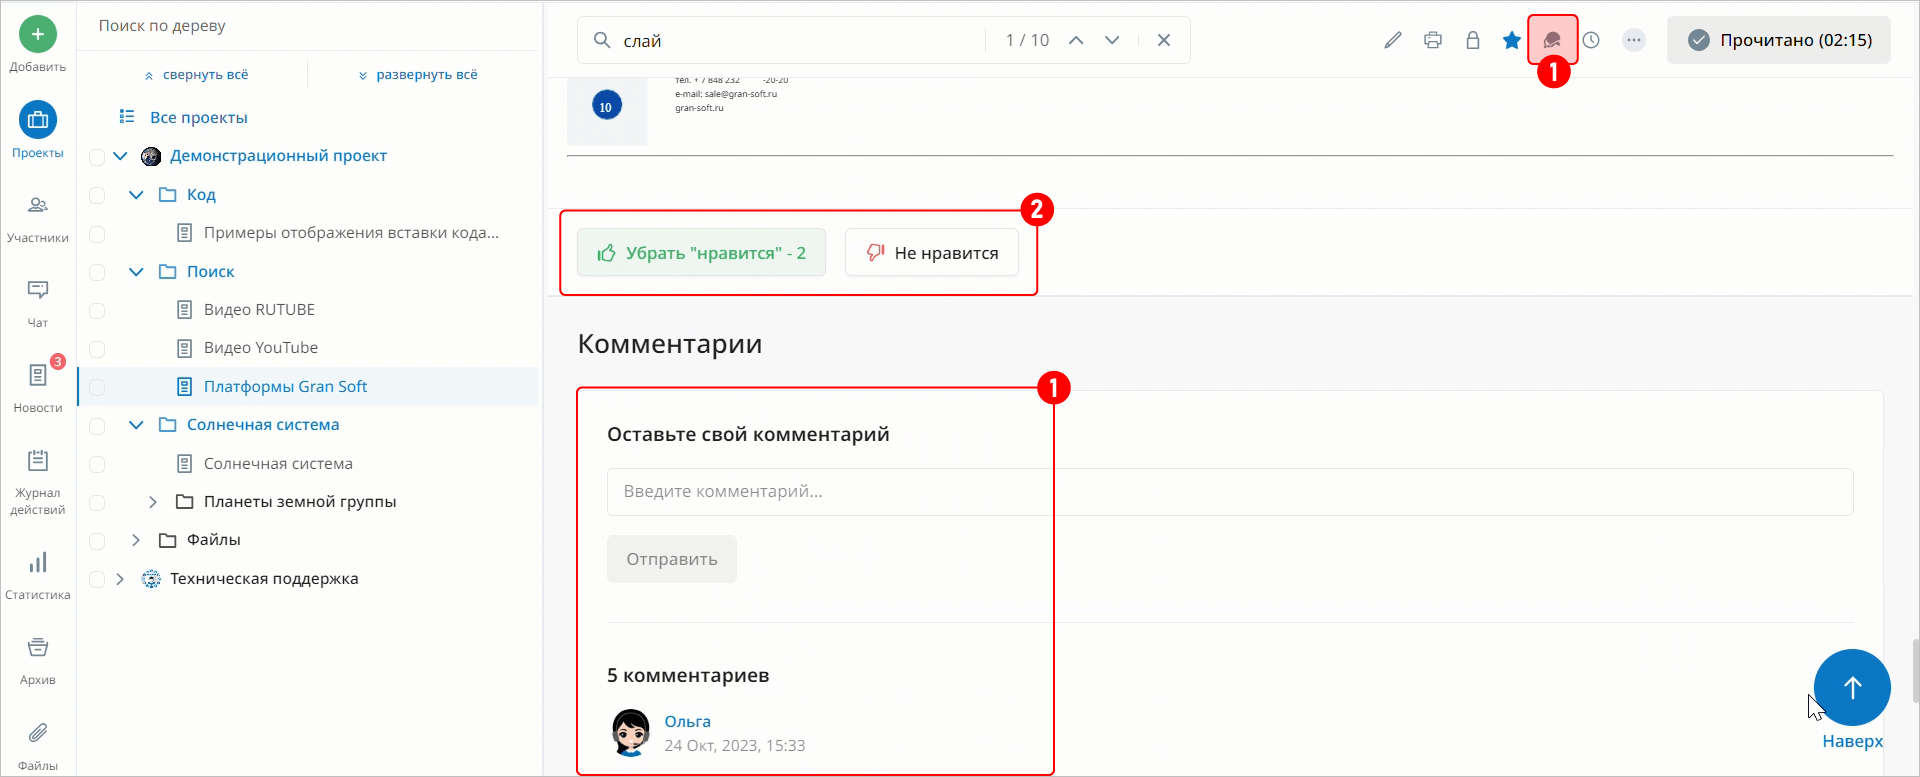Collapse the Демонстрационный проект node

pyautogui.click(x=120, y=156)
